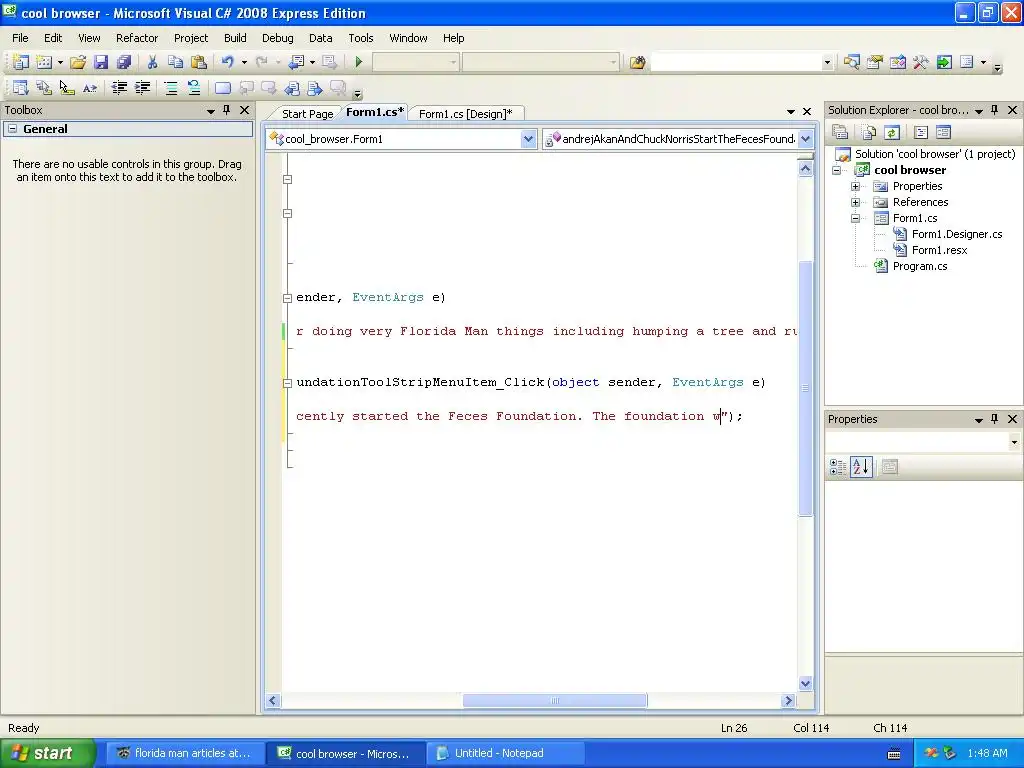This screenshot has height=768, width=1024.
Task: Click View Code icon in Solution Explorer
Action: (x=921, y=133)
